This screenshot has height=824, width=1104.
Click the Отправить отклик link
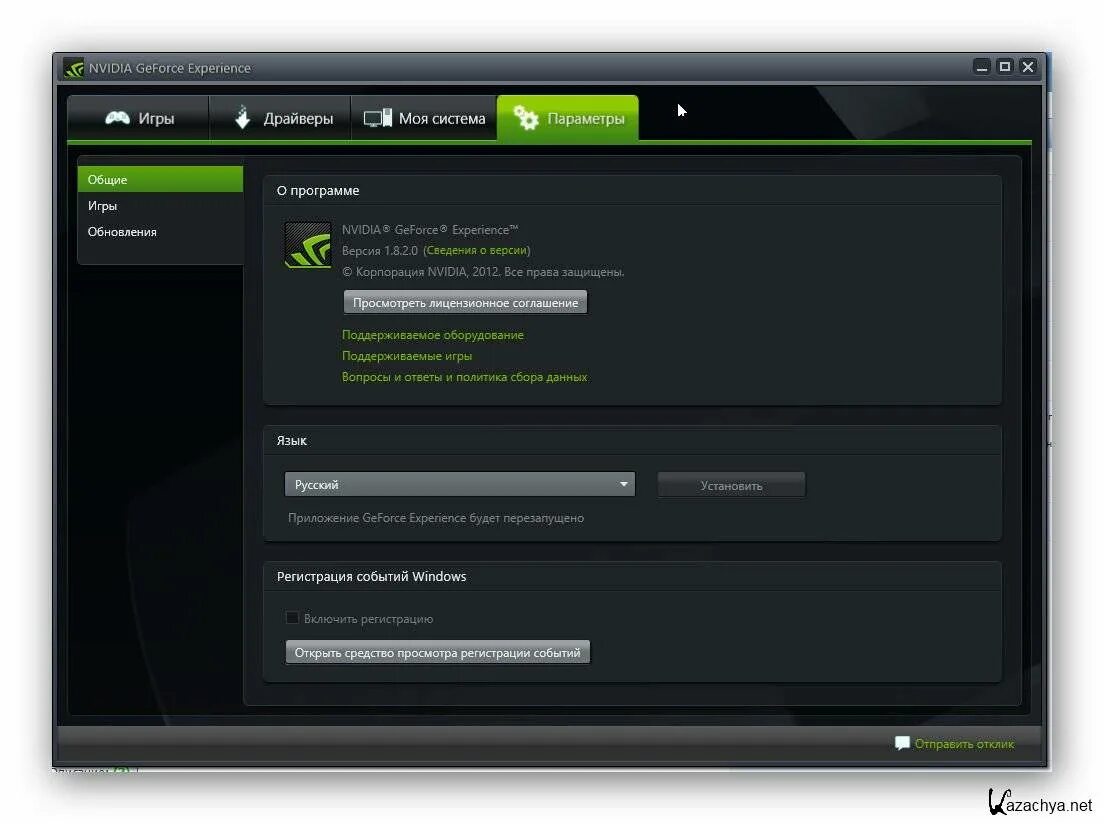[964, 744]
